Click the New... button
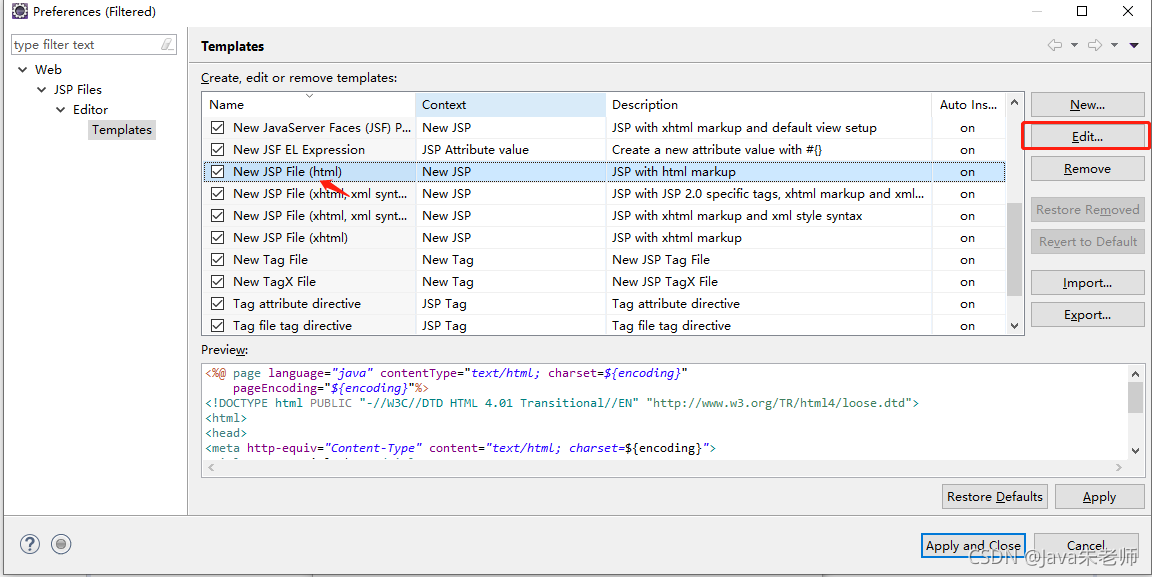The height and width of the screenshot is (577, 1152). click(x=1087, y=104)
